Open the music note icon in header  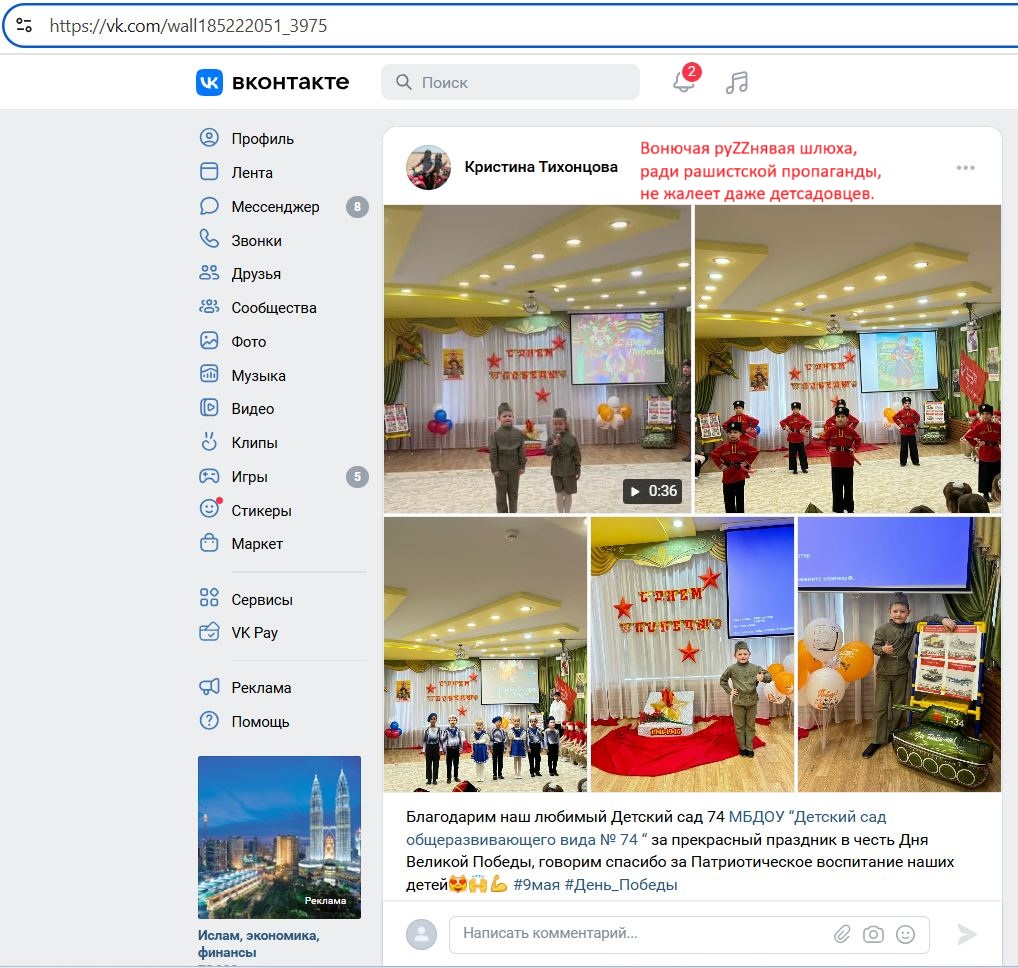737,82
